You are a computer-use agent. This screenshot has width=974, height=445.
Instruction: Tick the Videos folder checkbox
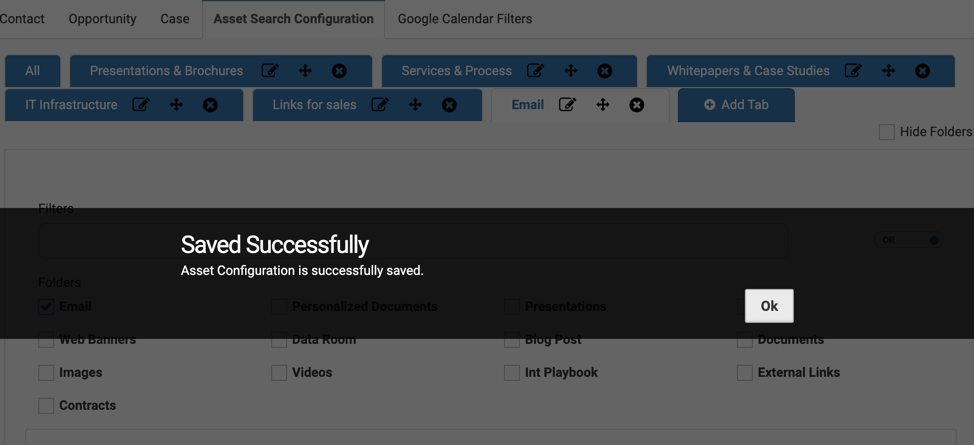click(x=279, y=373)
